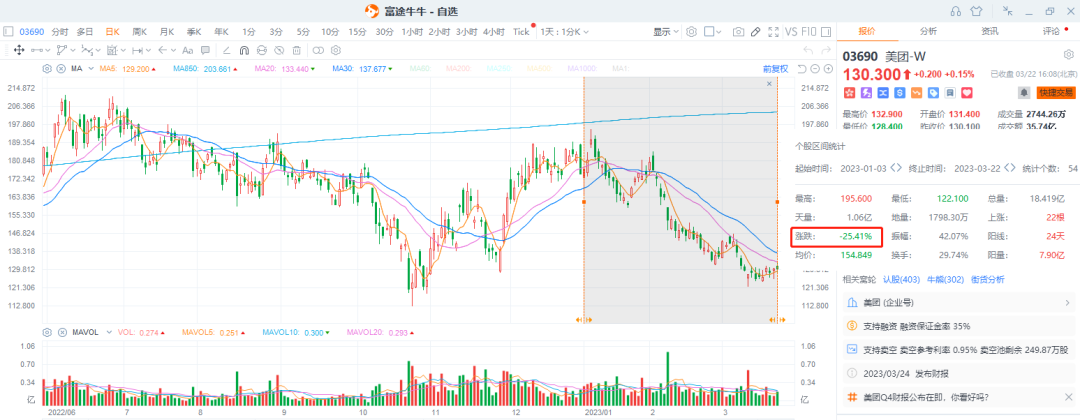The image size is (1080, 420).
Task: Select the wave pattern drawing tool
Action: (87, 50)
